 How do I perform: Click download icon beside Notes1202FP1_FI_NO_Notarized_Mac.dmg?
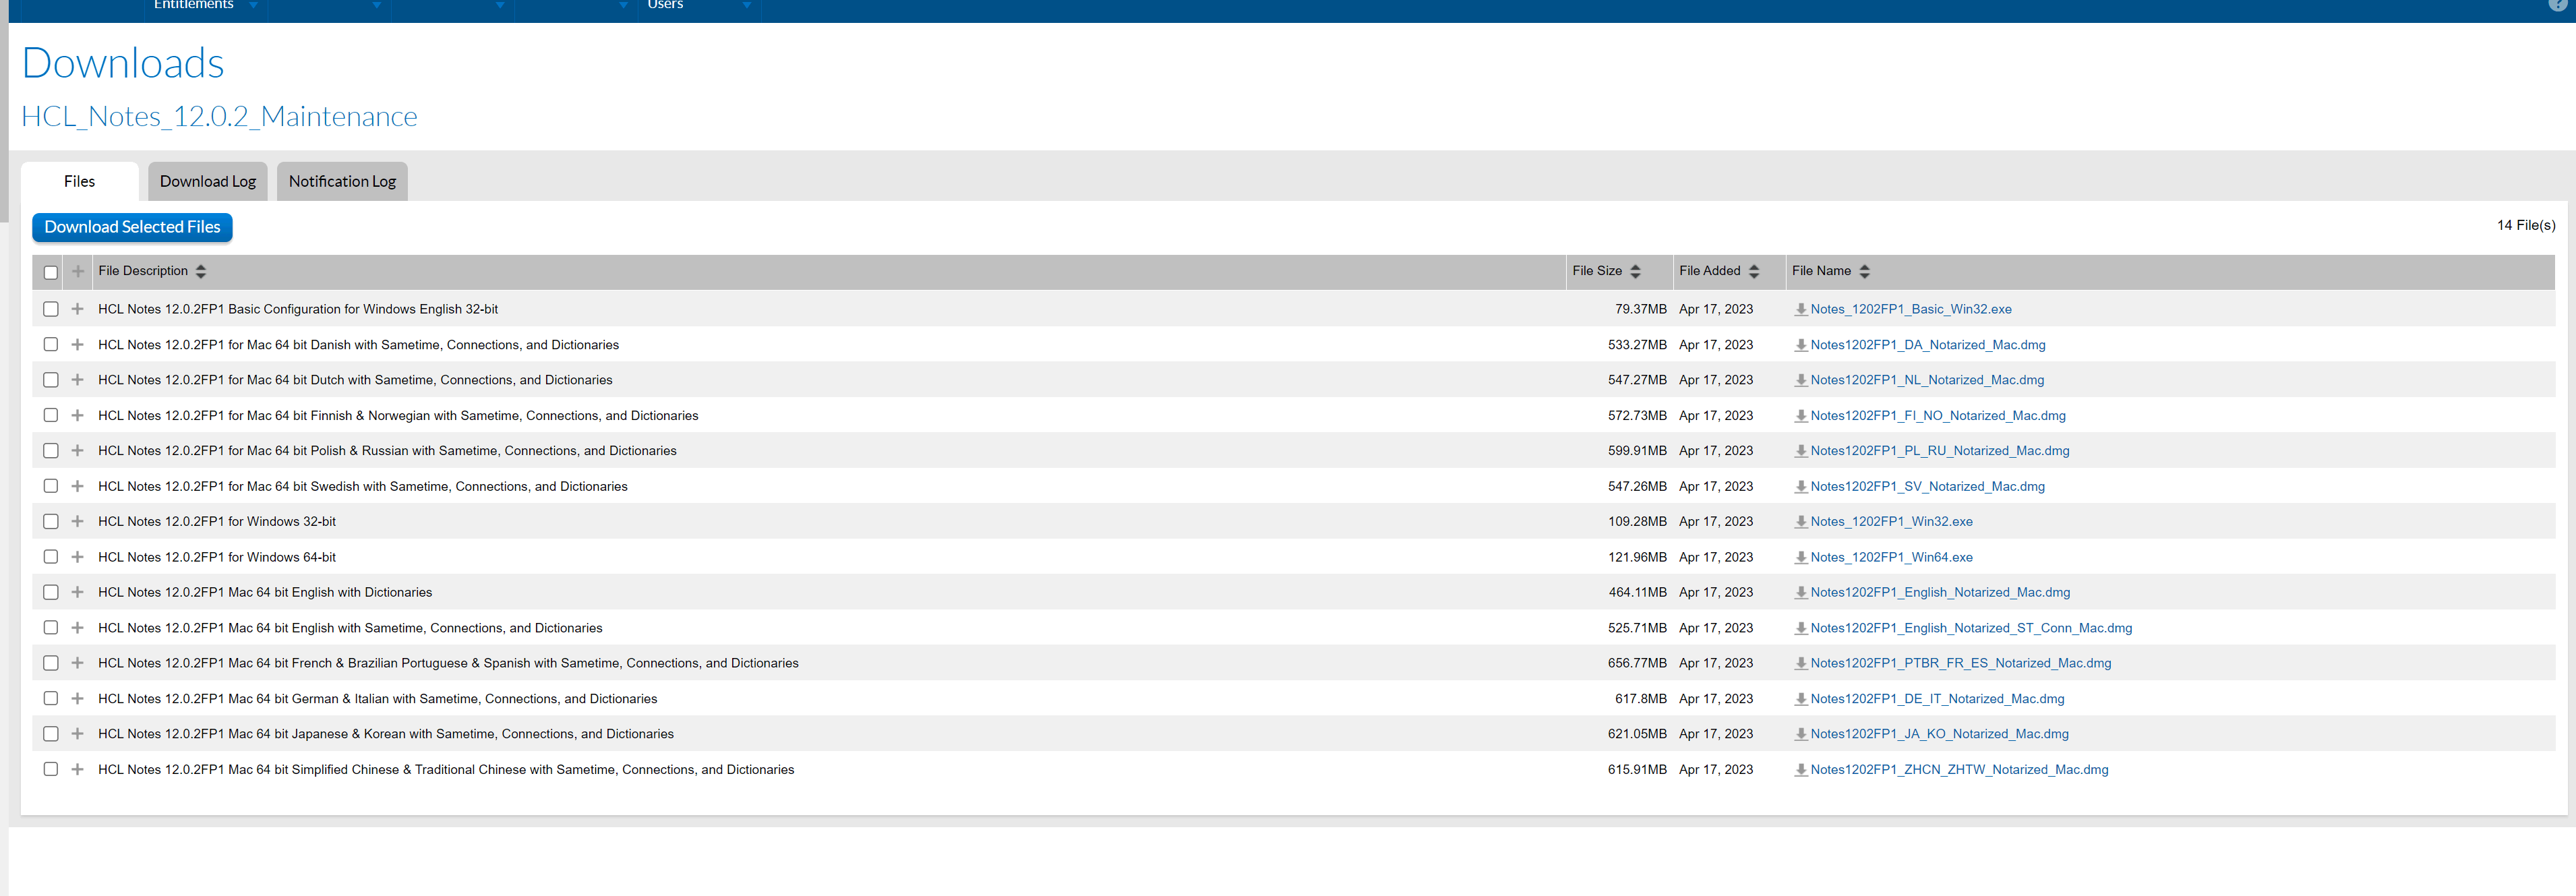1800,416
